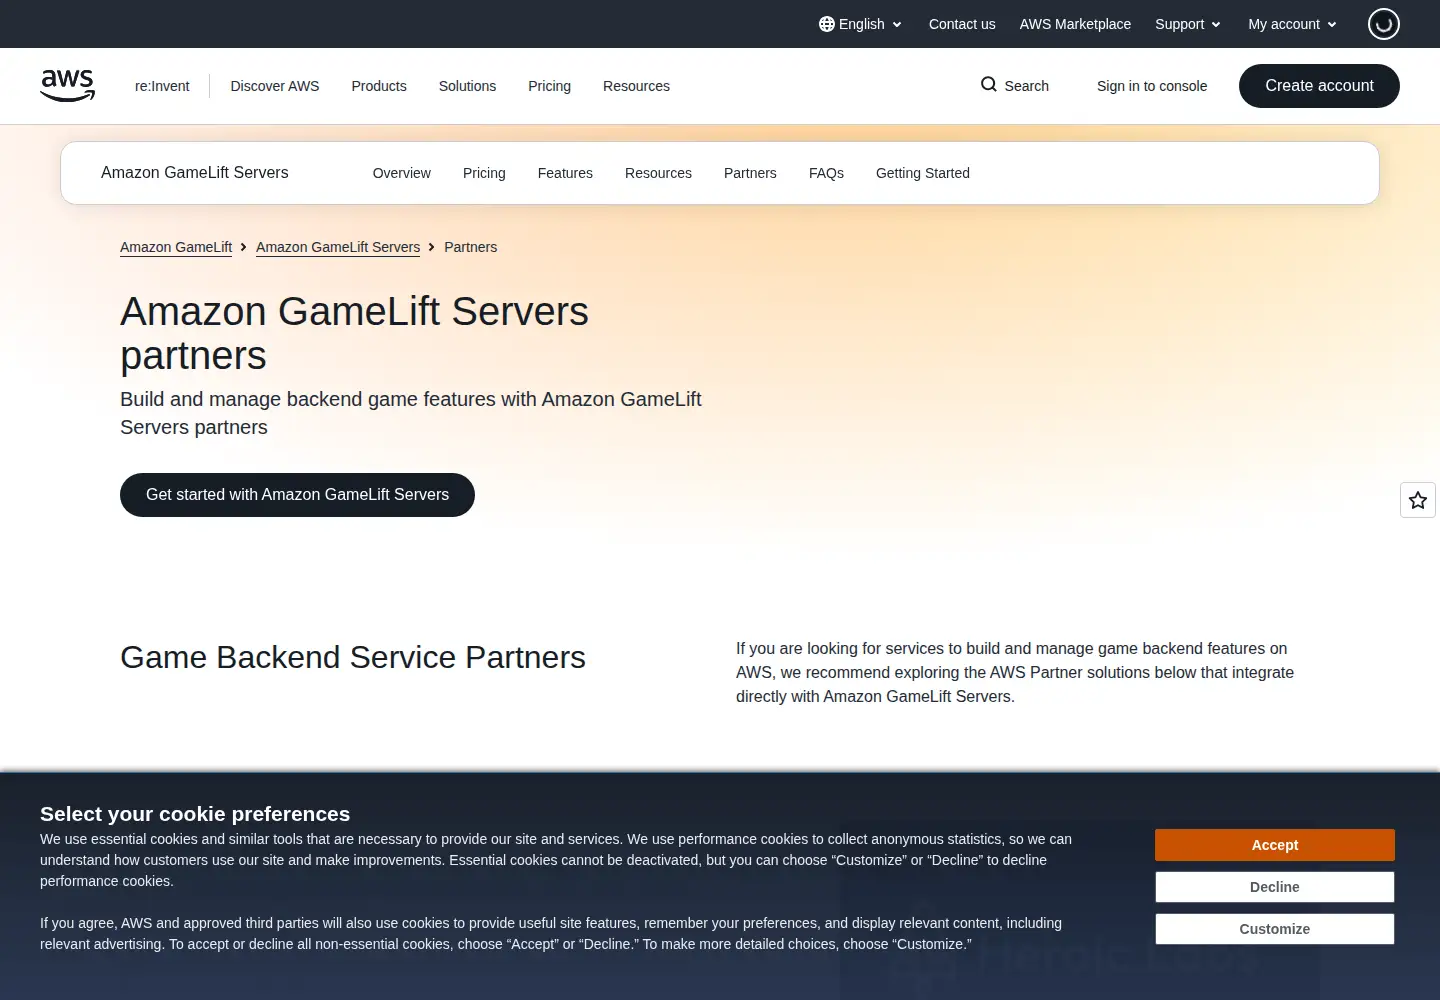1440x1000 pixels.
Task: Click the Amazon GameLift Servers partners heading
Action: (355, 333)
